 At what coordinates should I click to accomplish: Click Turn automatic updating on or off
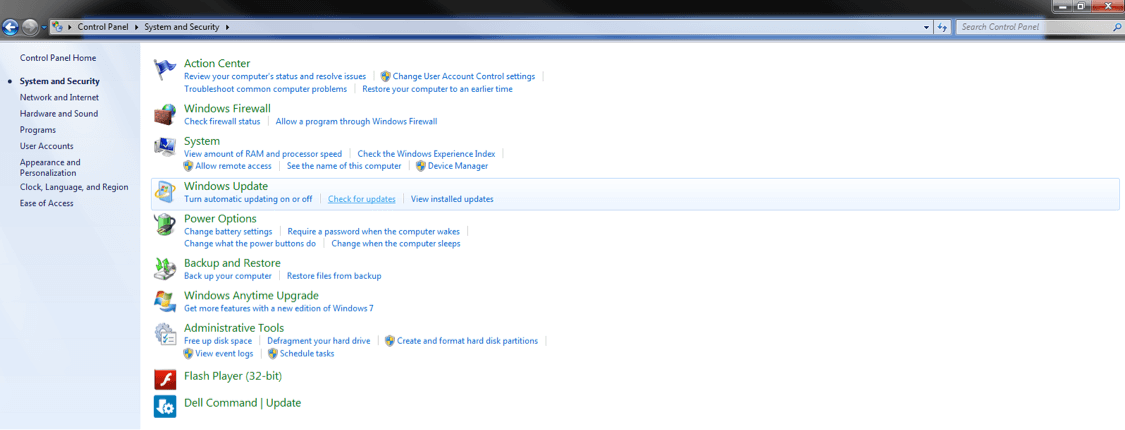tap(248, 199)
